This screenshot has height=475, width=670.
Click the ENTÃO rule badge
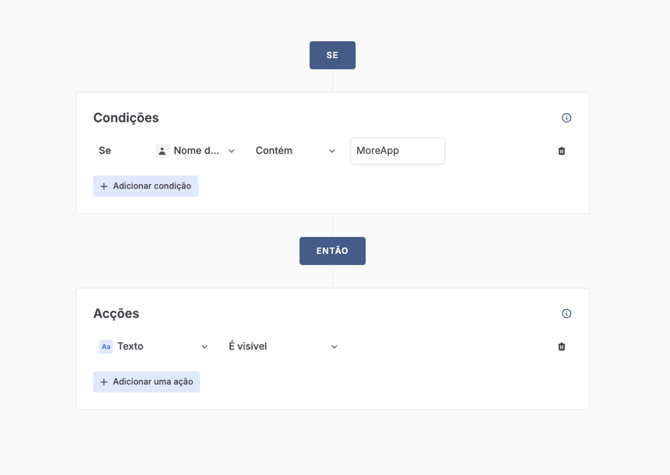[x=332, y=251]
